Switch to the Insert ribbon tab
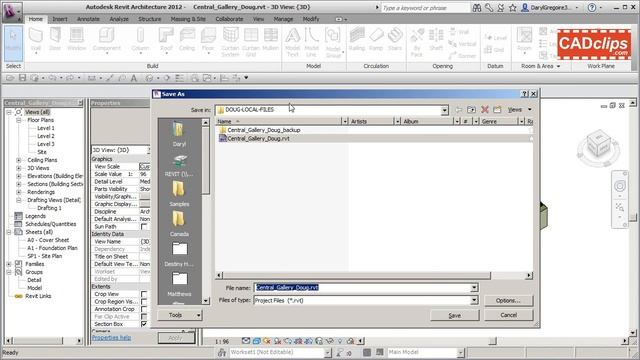 point(60,19)
